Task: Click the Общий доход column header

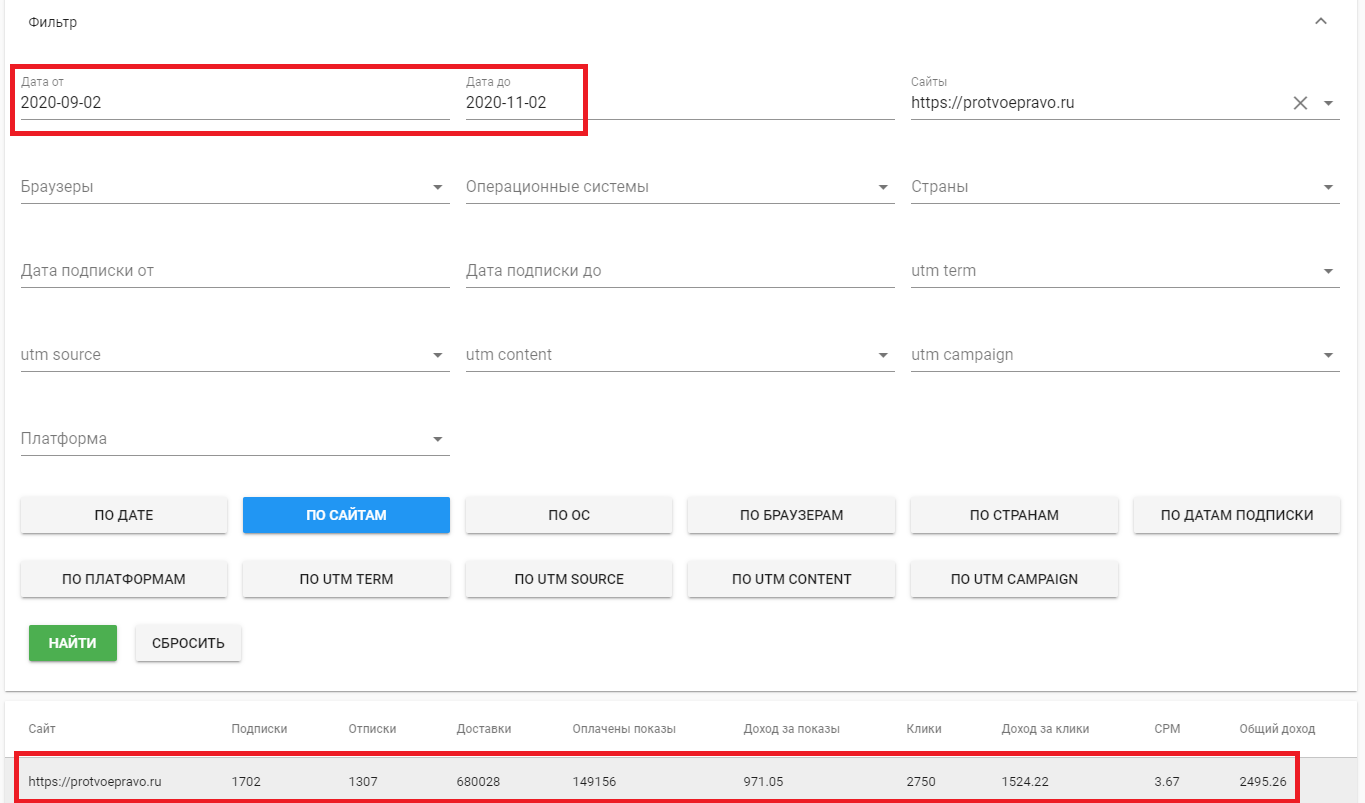Action: [1277, 729]
